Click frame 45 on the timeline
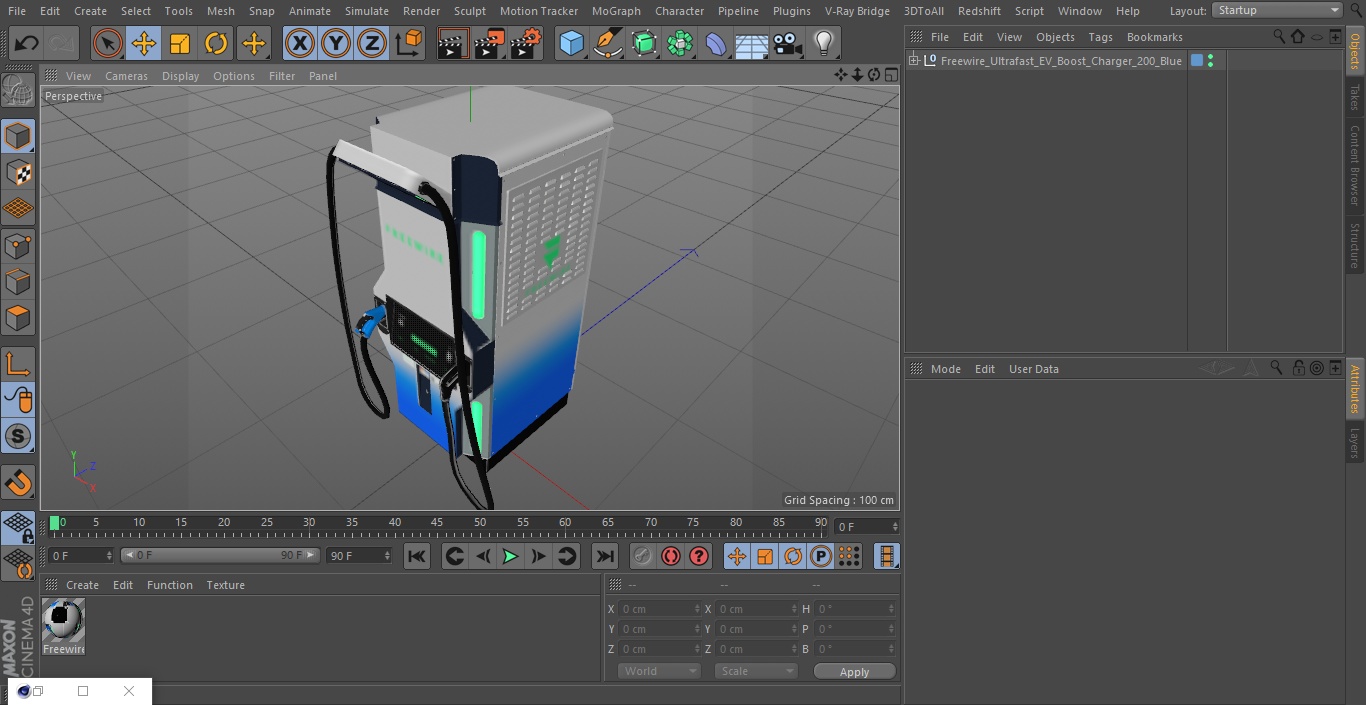1366x705 pixels. [x=437, y=523]
